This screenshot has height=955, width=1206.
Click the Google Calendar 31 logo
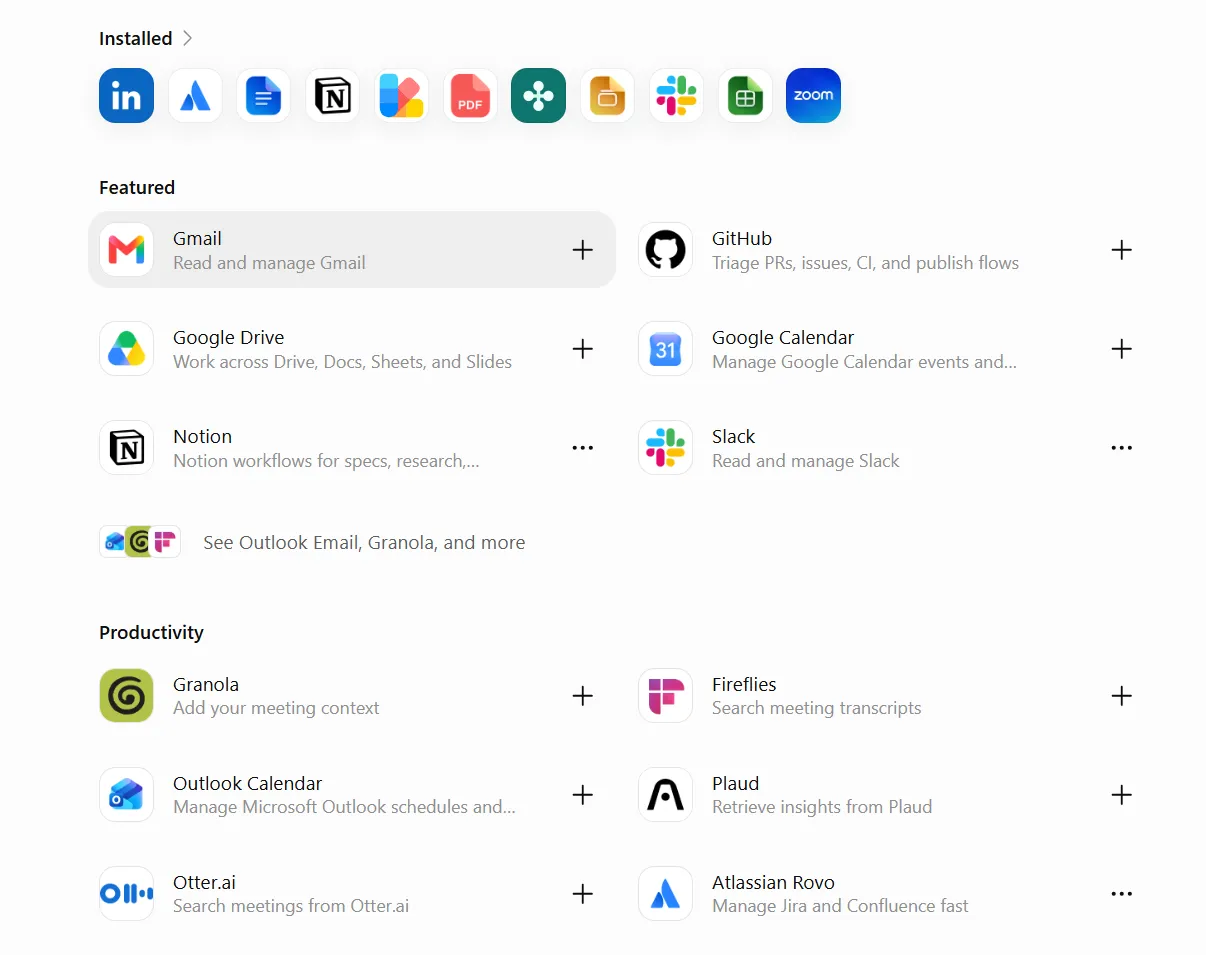click(x=665, y=349)
